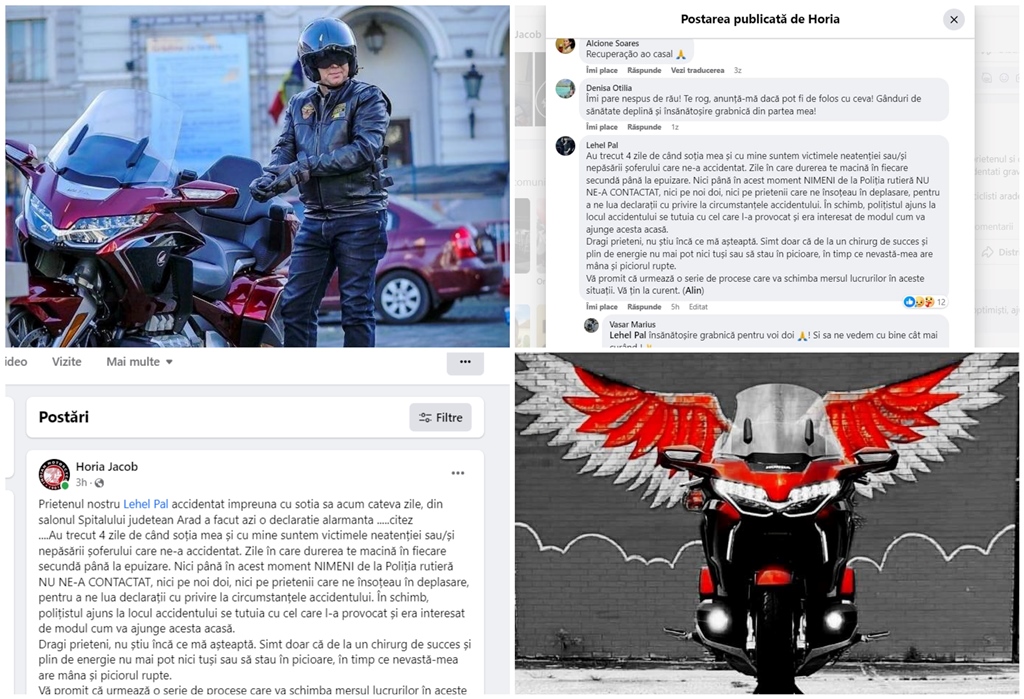1024x699 pixels.
Task: Click Vezi traducerea under Alcione Soares comment
Action: click(697, 71)
